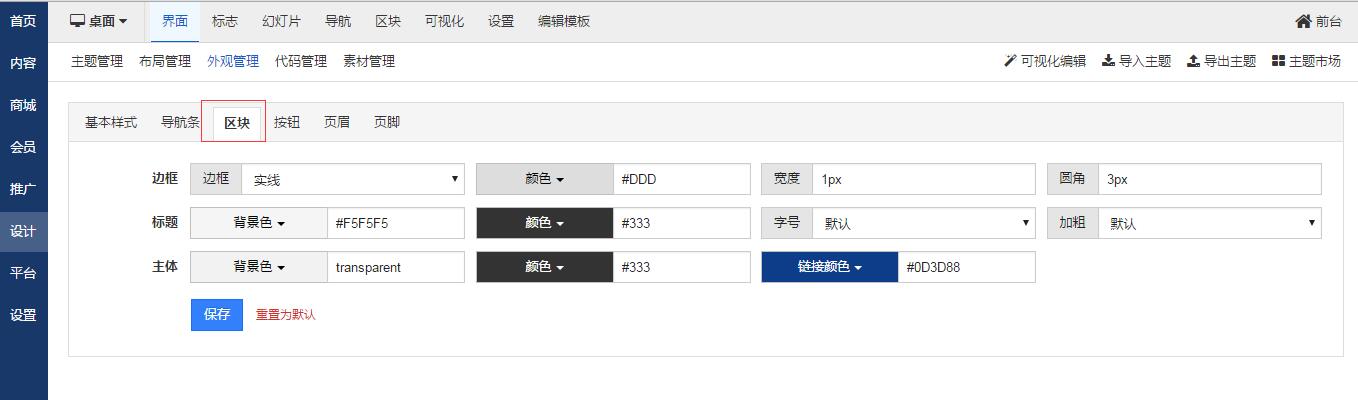Click the 导出主题 upload icon

point(1193,61)
